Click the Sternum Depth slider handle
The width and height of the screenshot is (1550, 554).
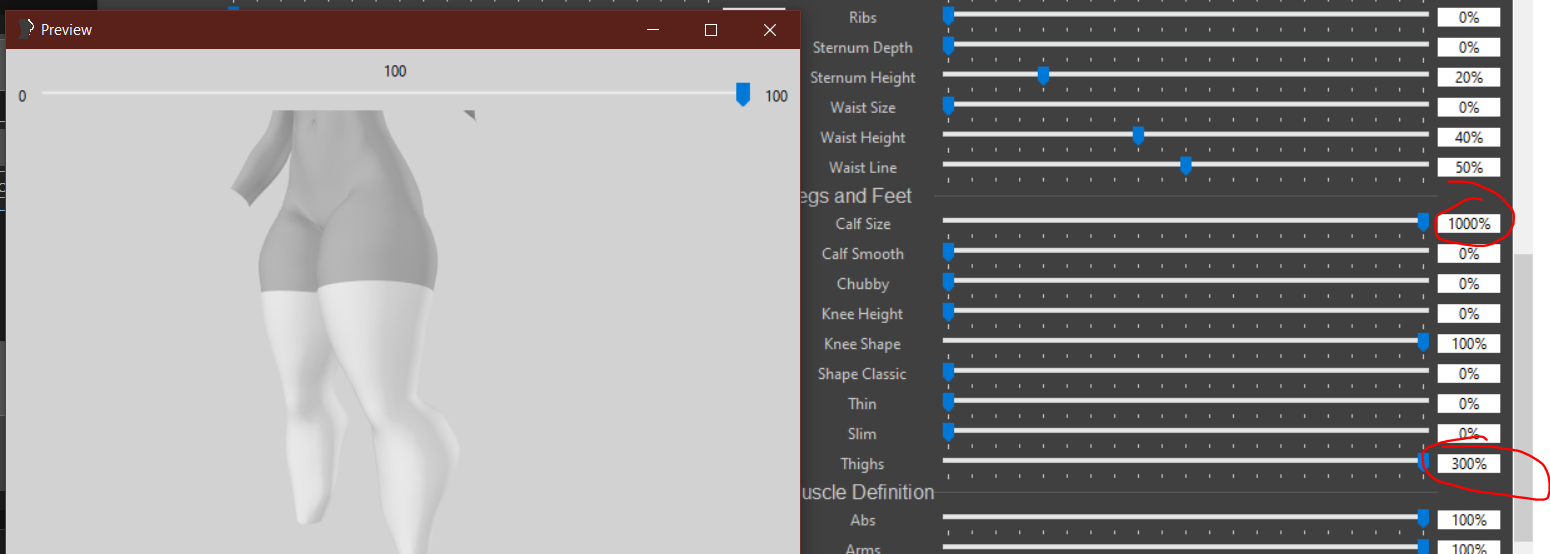point(948,45)
